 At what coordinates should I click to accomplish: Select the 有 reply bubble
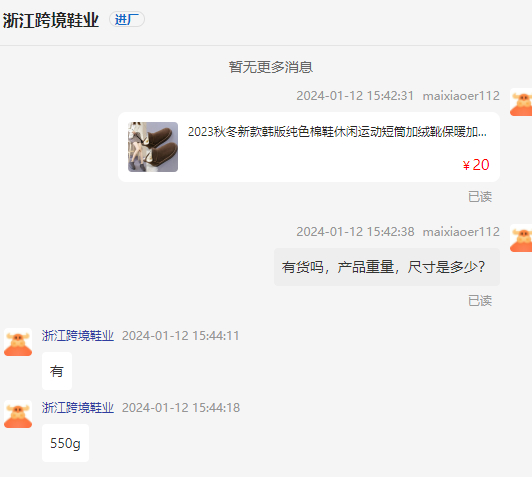pyautogui.click(x=57, y=371)
